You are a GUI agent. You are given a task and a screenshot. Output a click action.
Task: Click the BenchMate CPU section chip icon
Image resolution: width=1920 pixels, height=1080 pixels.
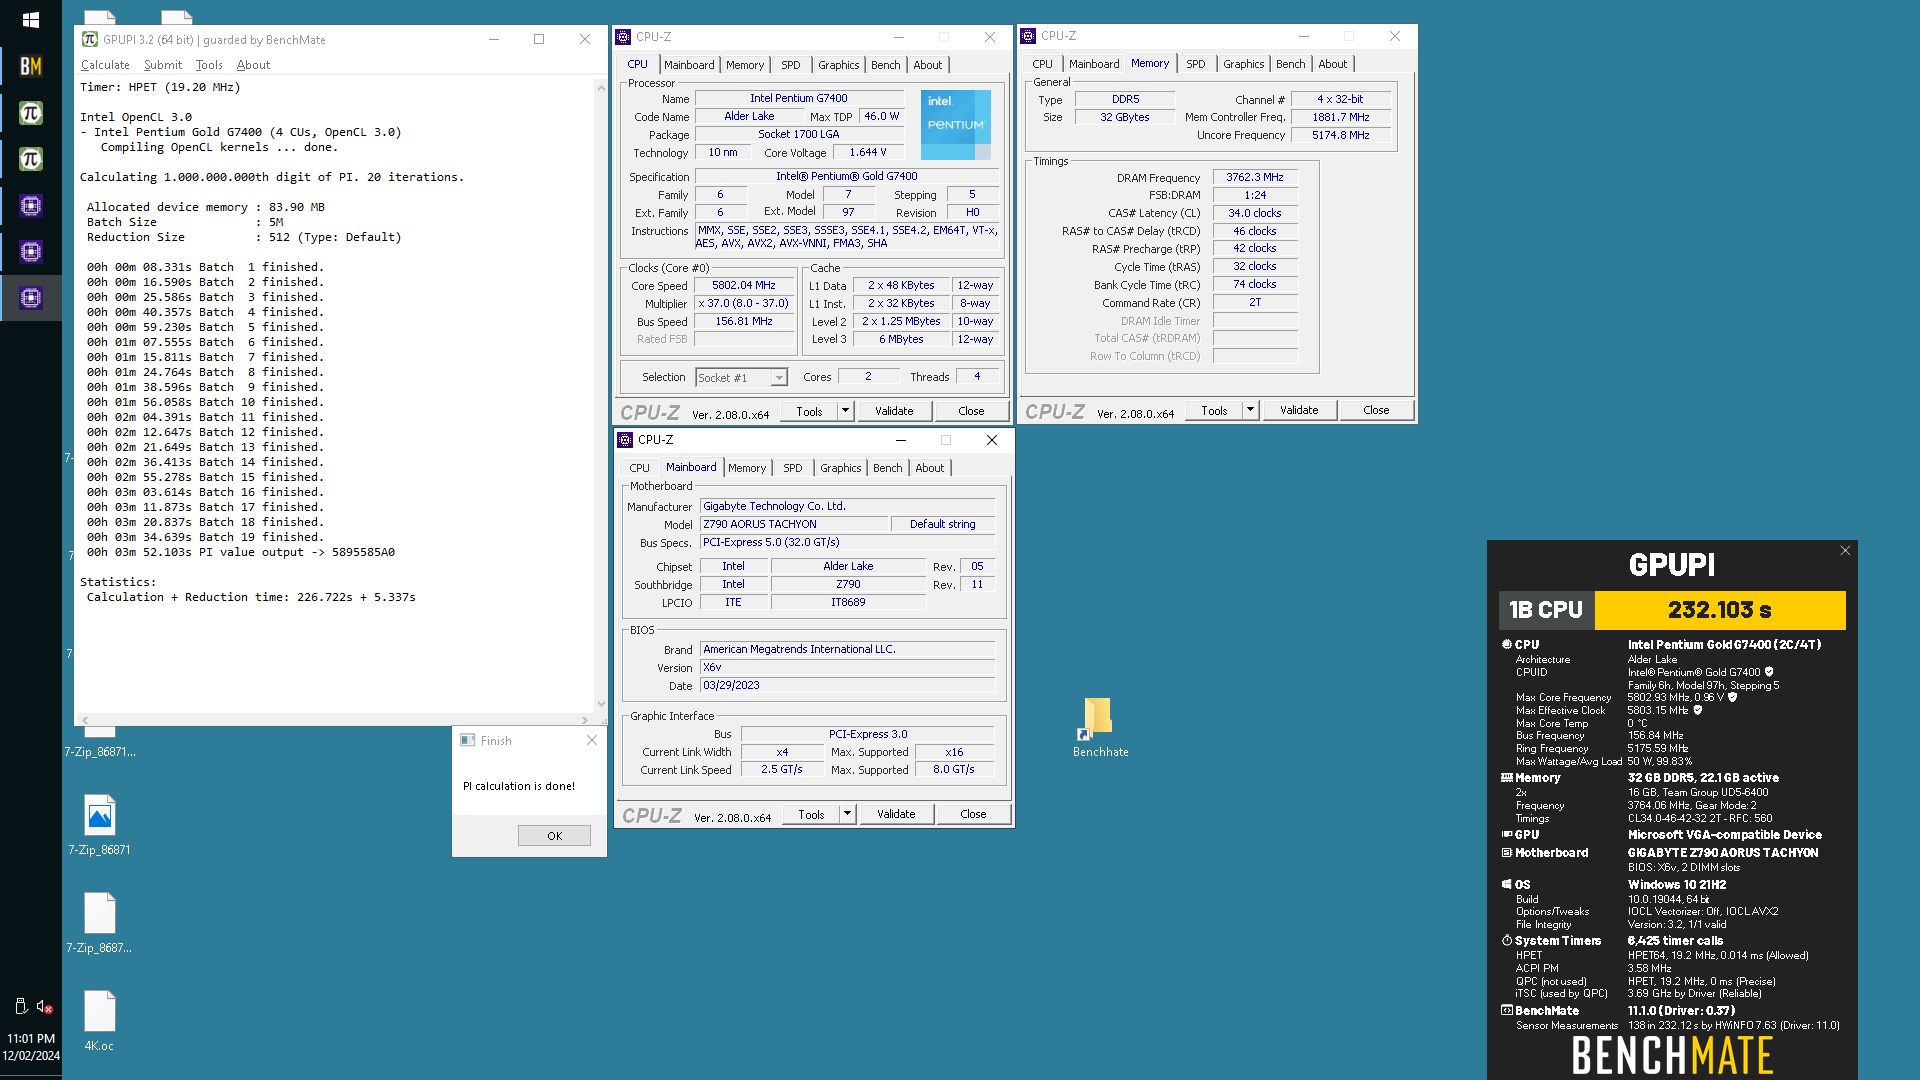point(1506,645)
